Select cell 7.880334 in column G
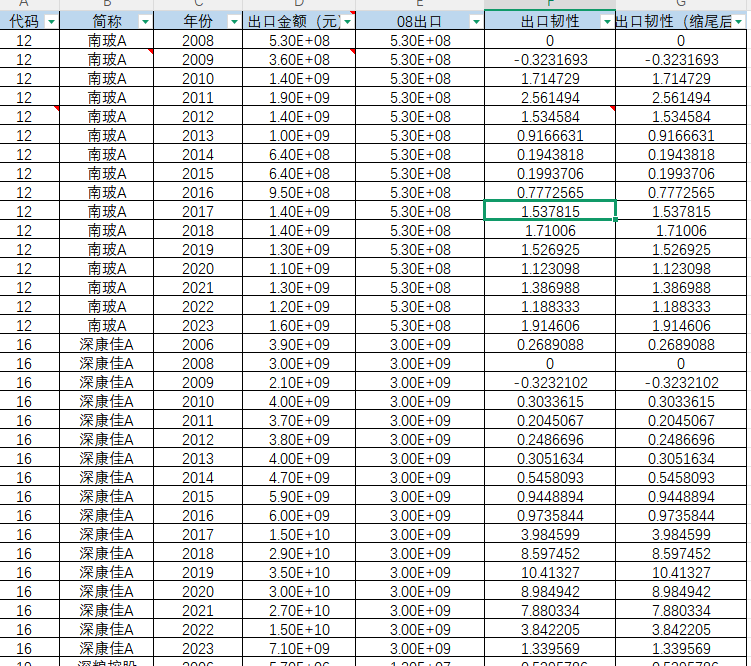The height and width of the screenshot is (666, 751). pyautogui.click(x=681, y=610)
